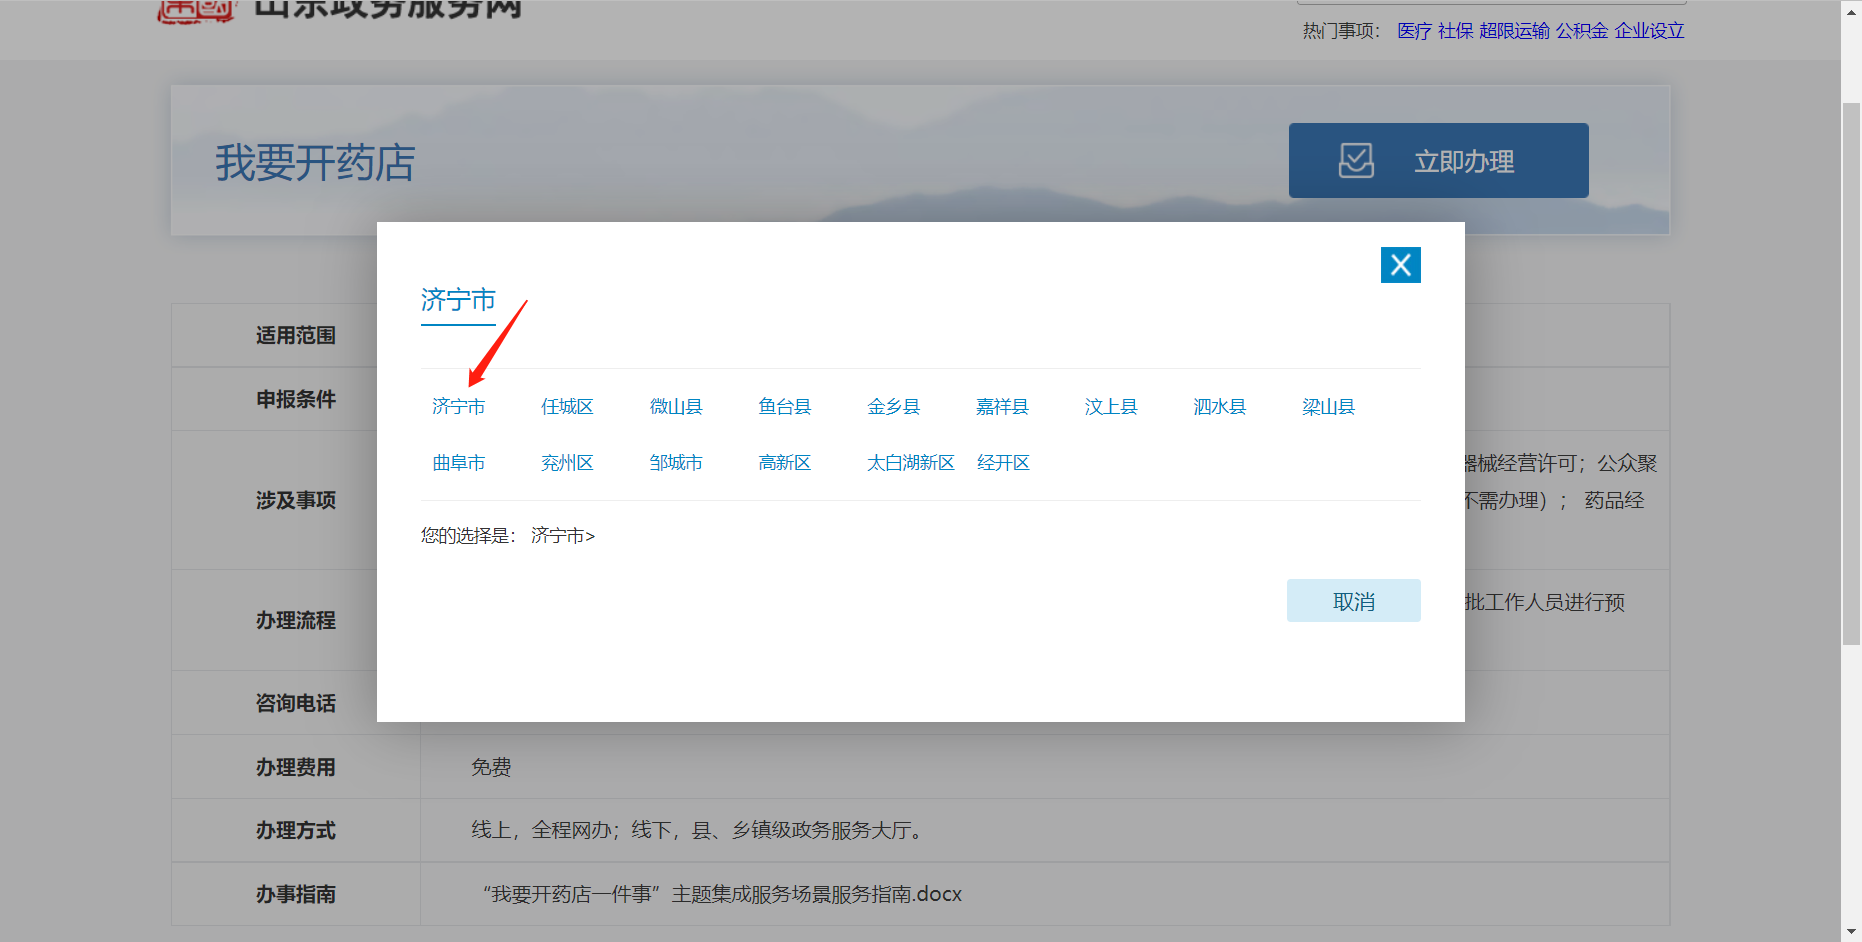Select 经开区 zone
Screen dimensions: 1862x942
(1003, 463)
